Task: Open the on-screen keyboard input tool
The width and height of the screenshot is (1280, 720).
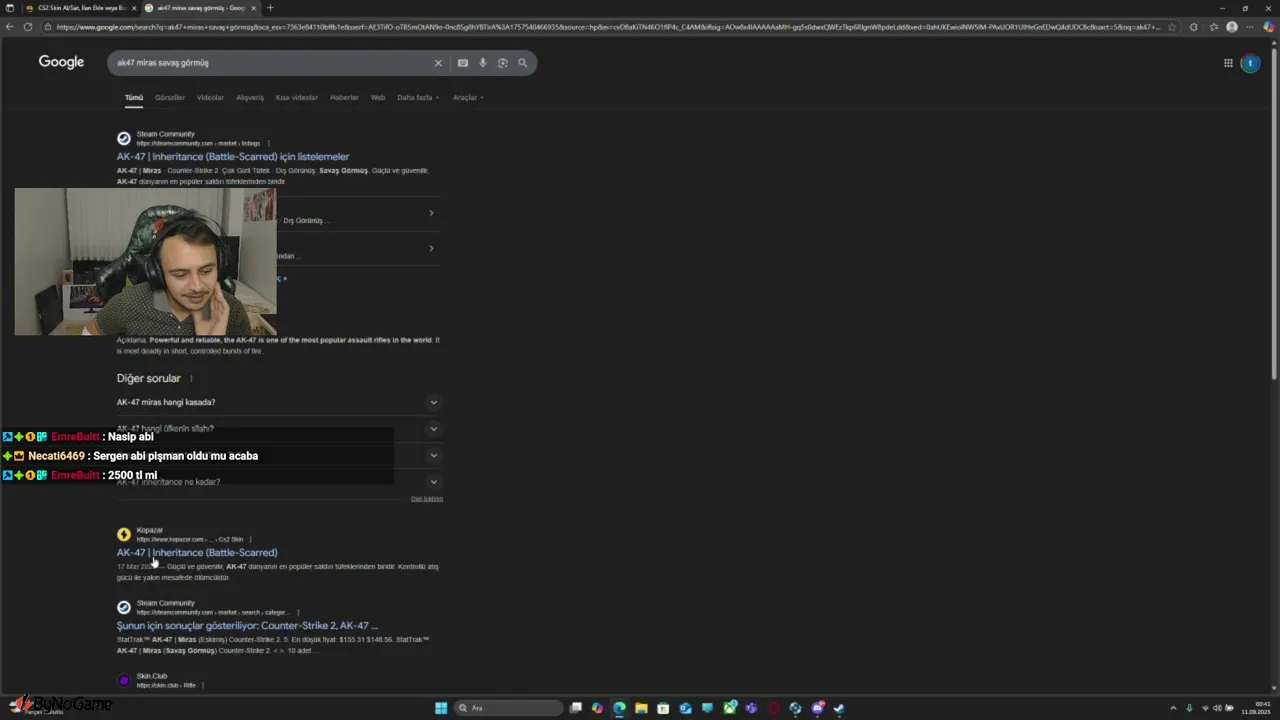Action: (x=462, y=63)
